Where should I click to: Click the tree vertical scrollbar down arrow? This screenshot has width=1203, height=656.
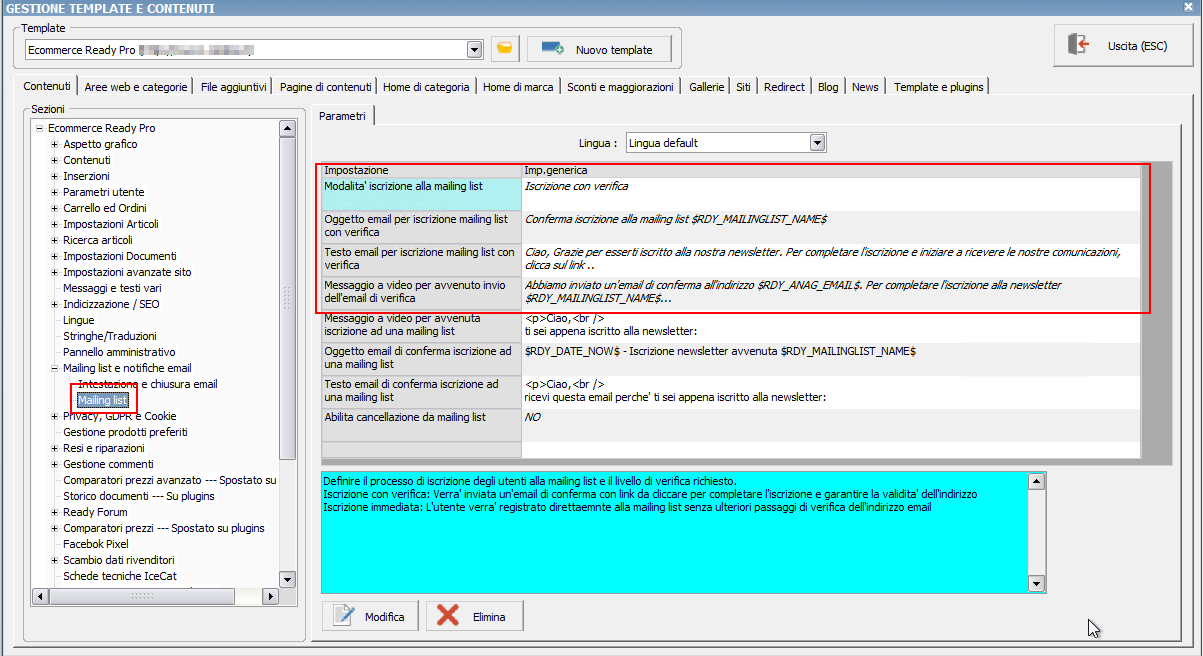tap(288, 579)
